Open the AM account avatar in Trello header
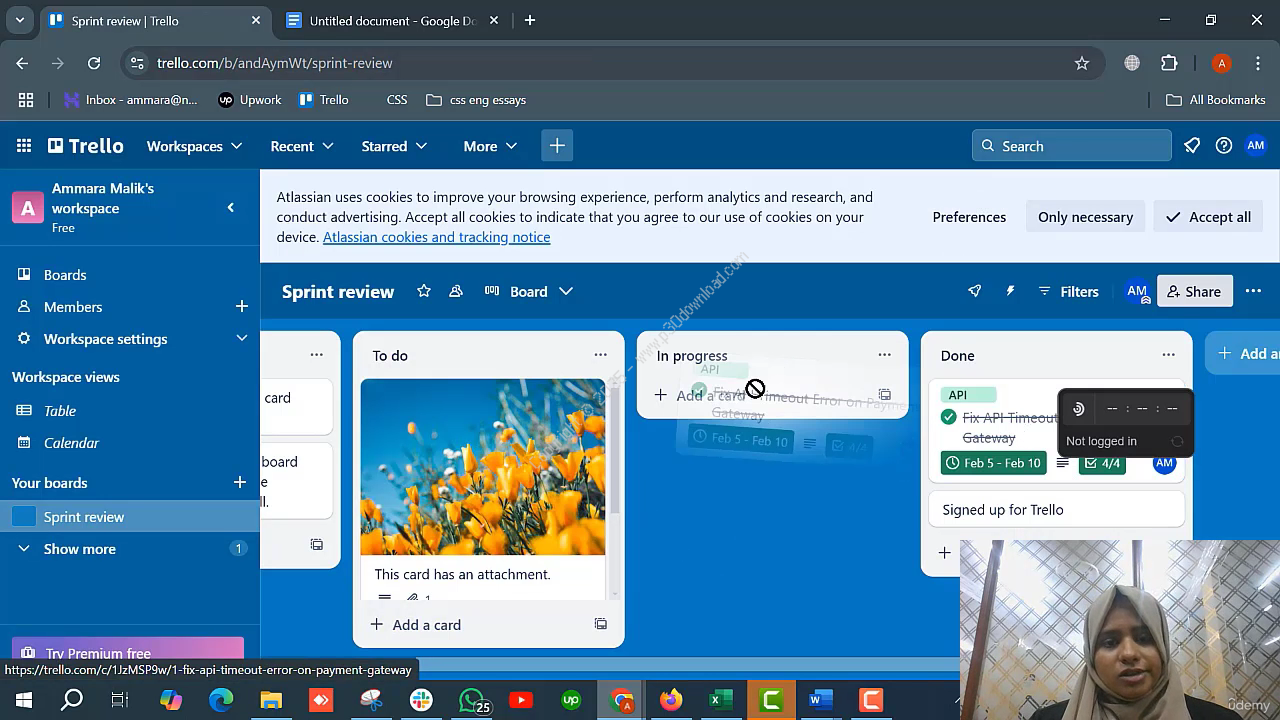This screenshot has height=720, width=1280. click(1256, 146)
